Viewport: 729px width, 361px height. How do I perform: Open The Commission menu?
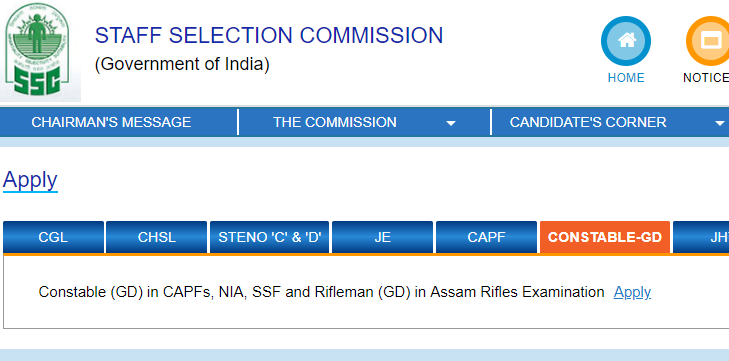(x=335, y=122)
